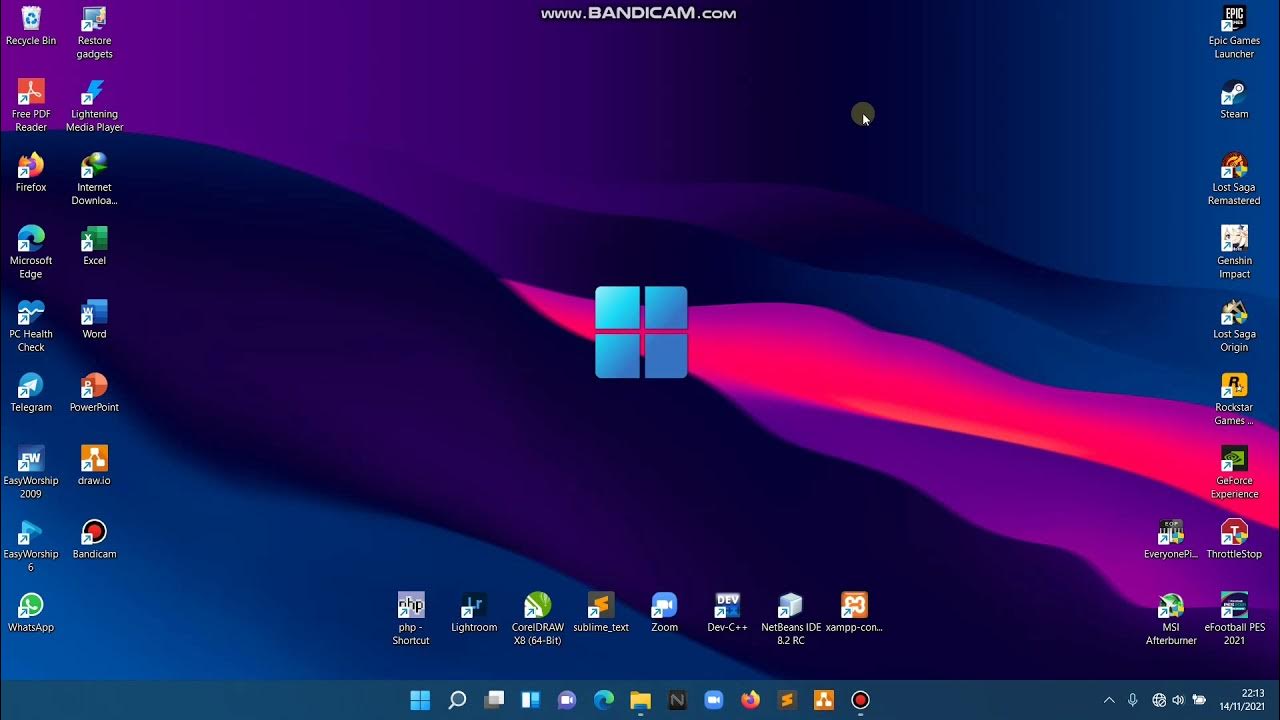Select the sublime_text desktop shortcut
The image size is (1280, 720).
coord(601,612)
